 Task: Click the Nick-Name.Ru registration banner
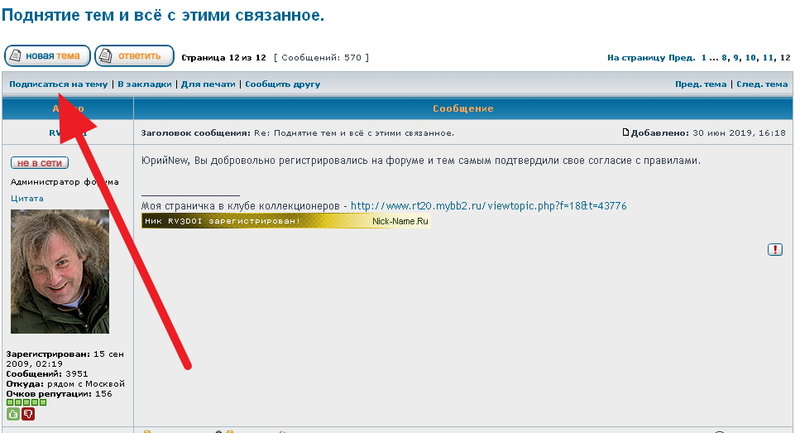pyautogui.click(x=286, y=221)
